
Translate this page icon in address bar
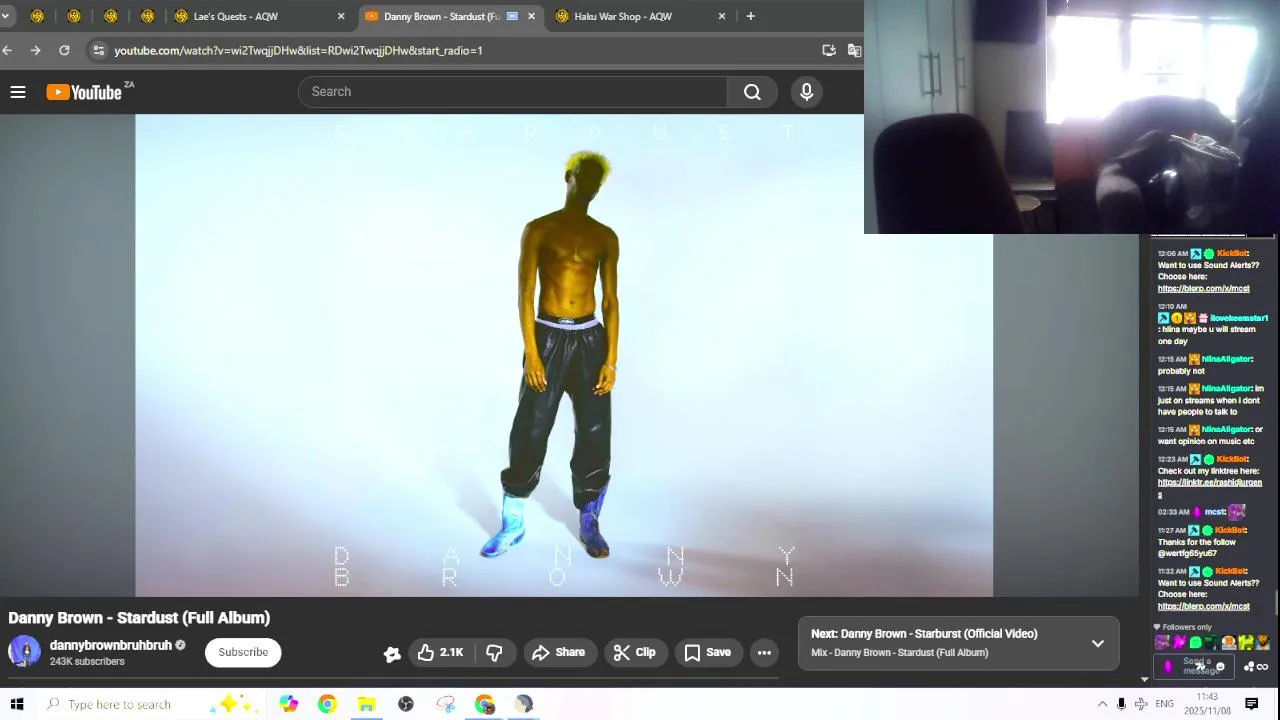[x=854, y=50]
